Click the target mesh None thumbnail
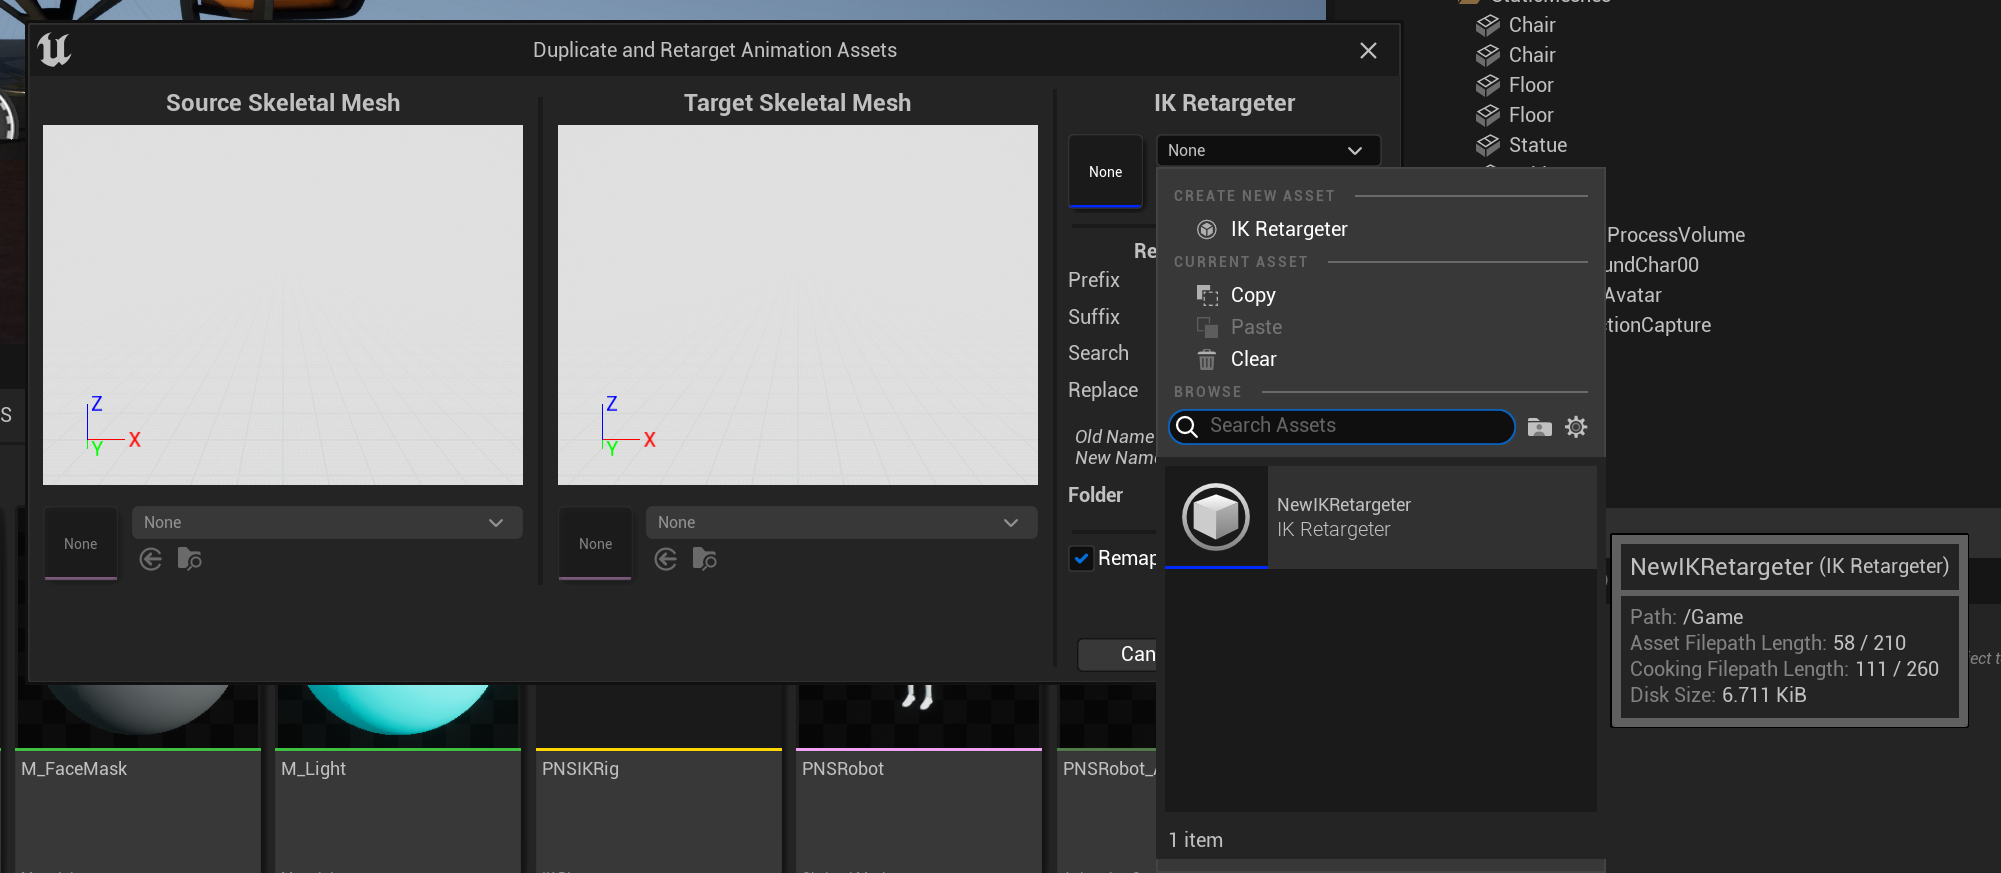The image size is (2001, 873). tap(595, 543)
